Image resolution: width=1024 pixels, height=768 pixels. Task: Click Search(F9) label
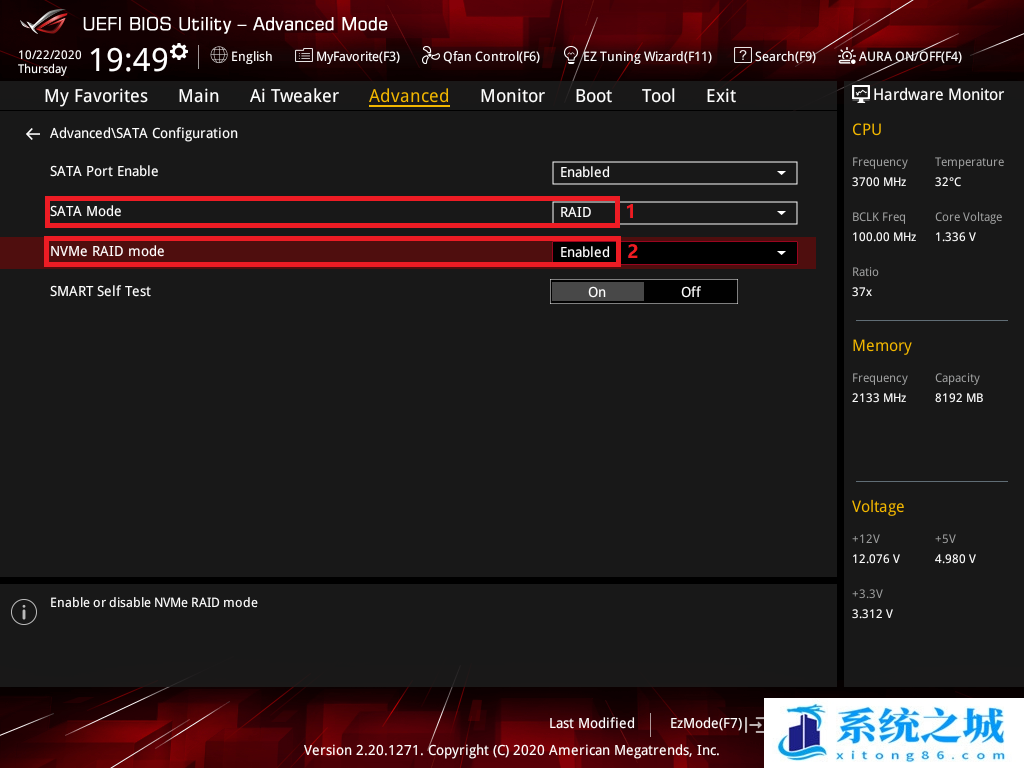tap(785, 56)
